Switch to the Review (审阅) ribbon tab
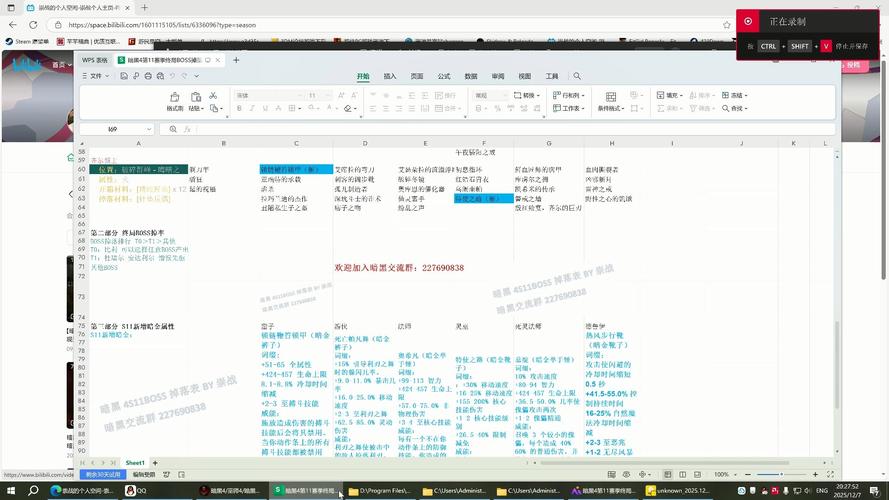The height and width of the screenshot is (500, 889). pos(498,76)
